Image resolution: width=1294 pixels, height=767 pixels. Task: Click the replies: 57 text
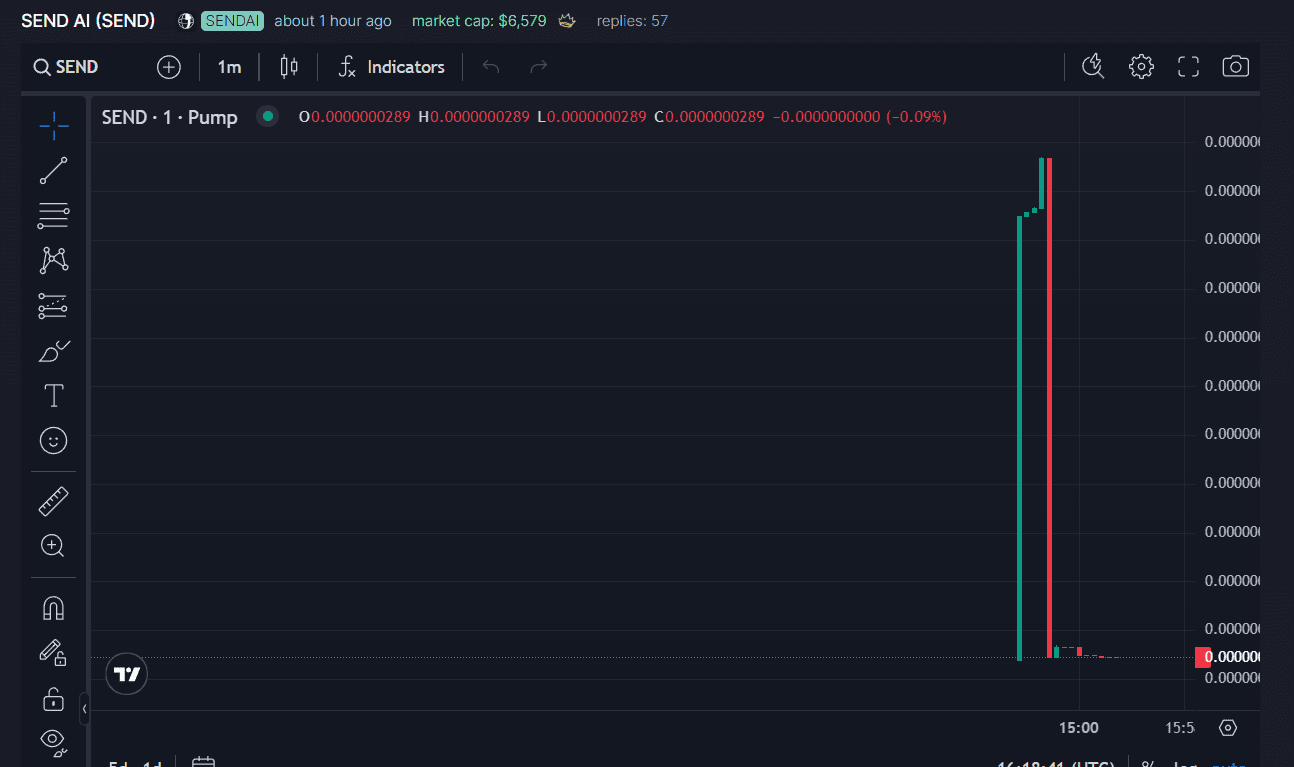632,21
